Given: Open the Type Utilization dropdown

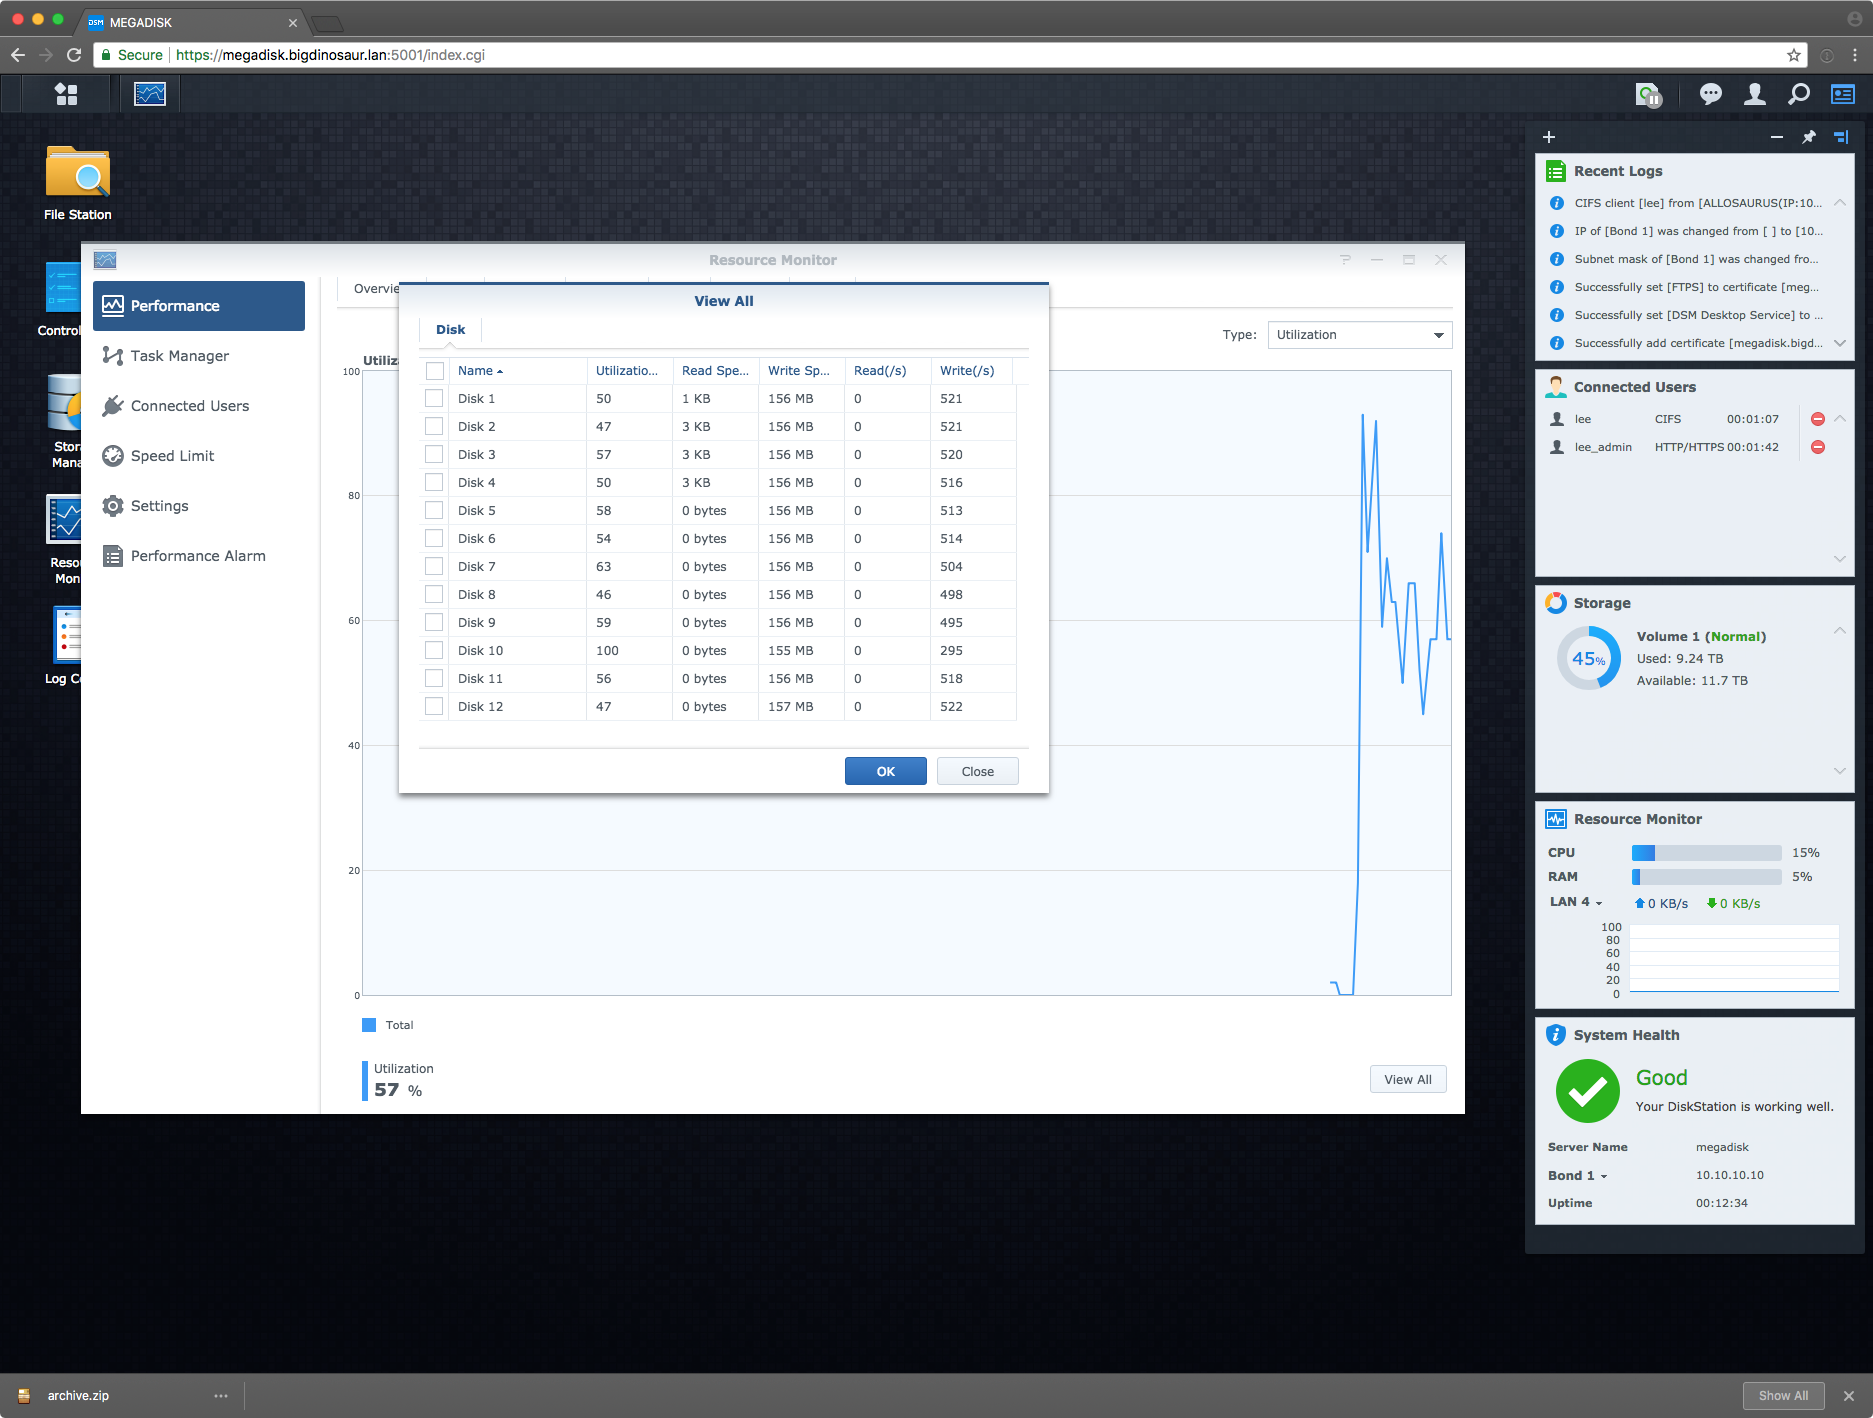Looking at the screenshot, I should coord(1359,335).
